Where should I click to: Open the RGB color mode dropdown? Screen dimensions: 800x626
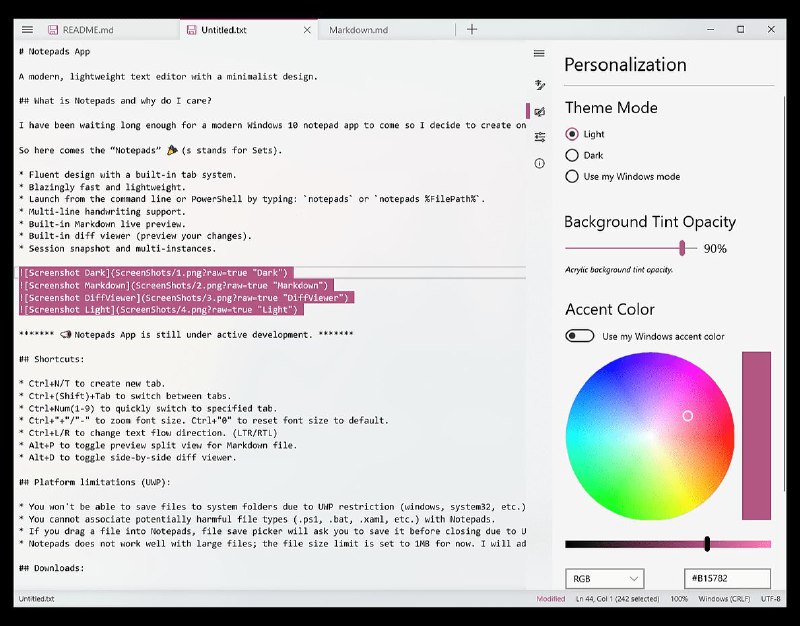(604, 578)
